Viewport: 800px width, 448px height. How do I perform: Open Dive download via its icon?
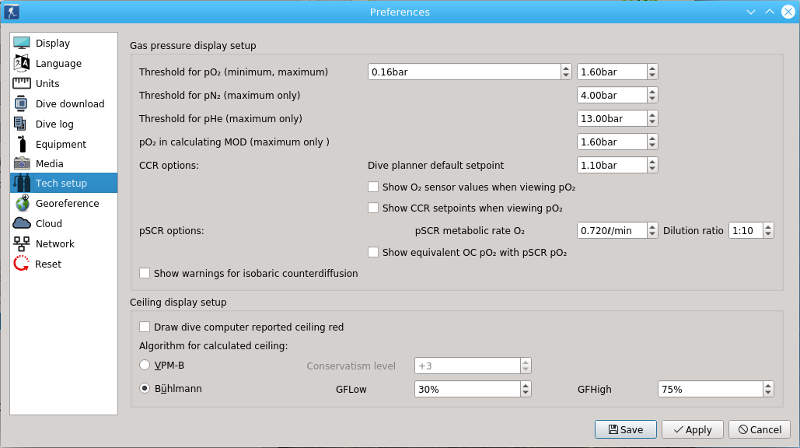tap(22, 103)
